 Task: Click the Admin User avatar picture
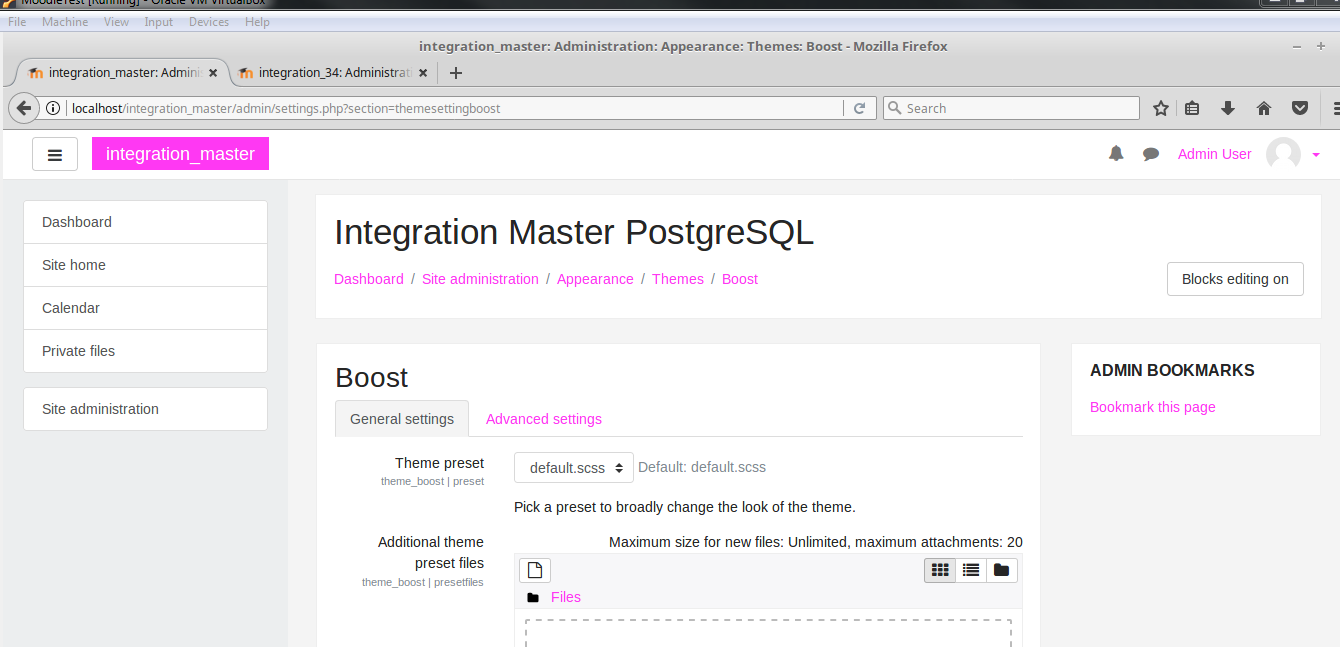pyautogui.click(x=1283, y=154)
